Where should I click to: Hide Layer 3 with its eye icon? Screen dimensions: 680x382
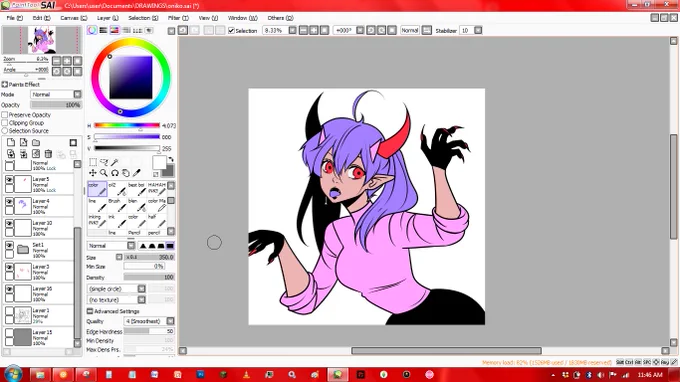point(9,267)
